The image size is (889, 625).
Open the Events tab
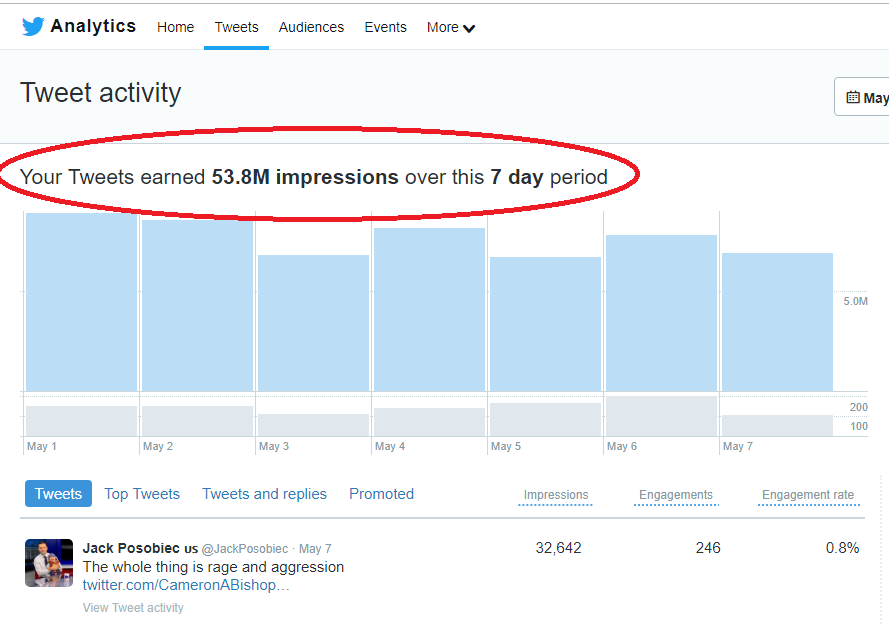(x=386, y=27)
